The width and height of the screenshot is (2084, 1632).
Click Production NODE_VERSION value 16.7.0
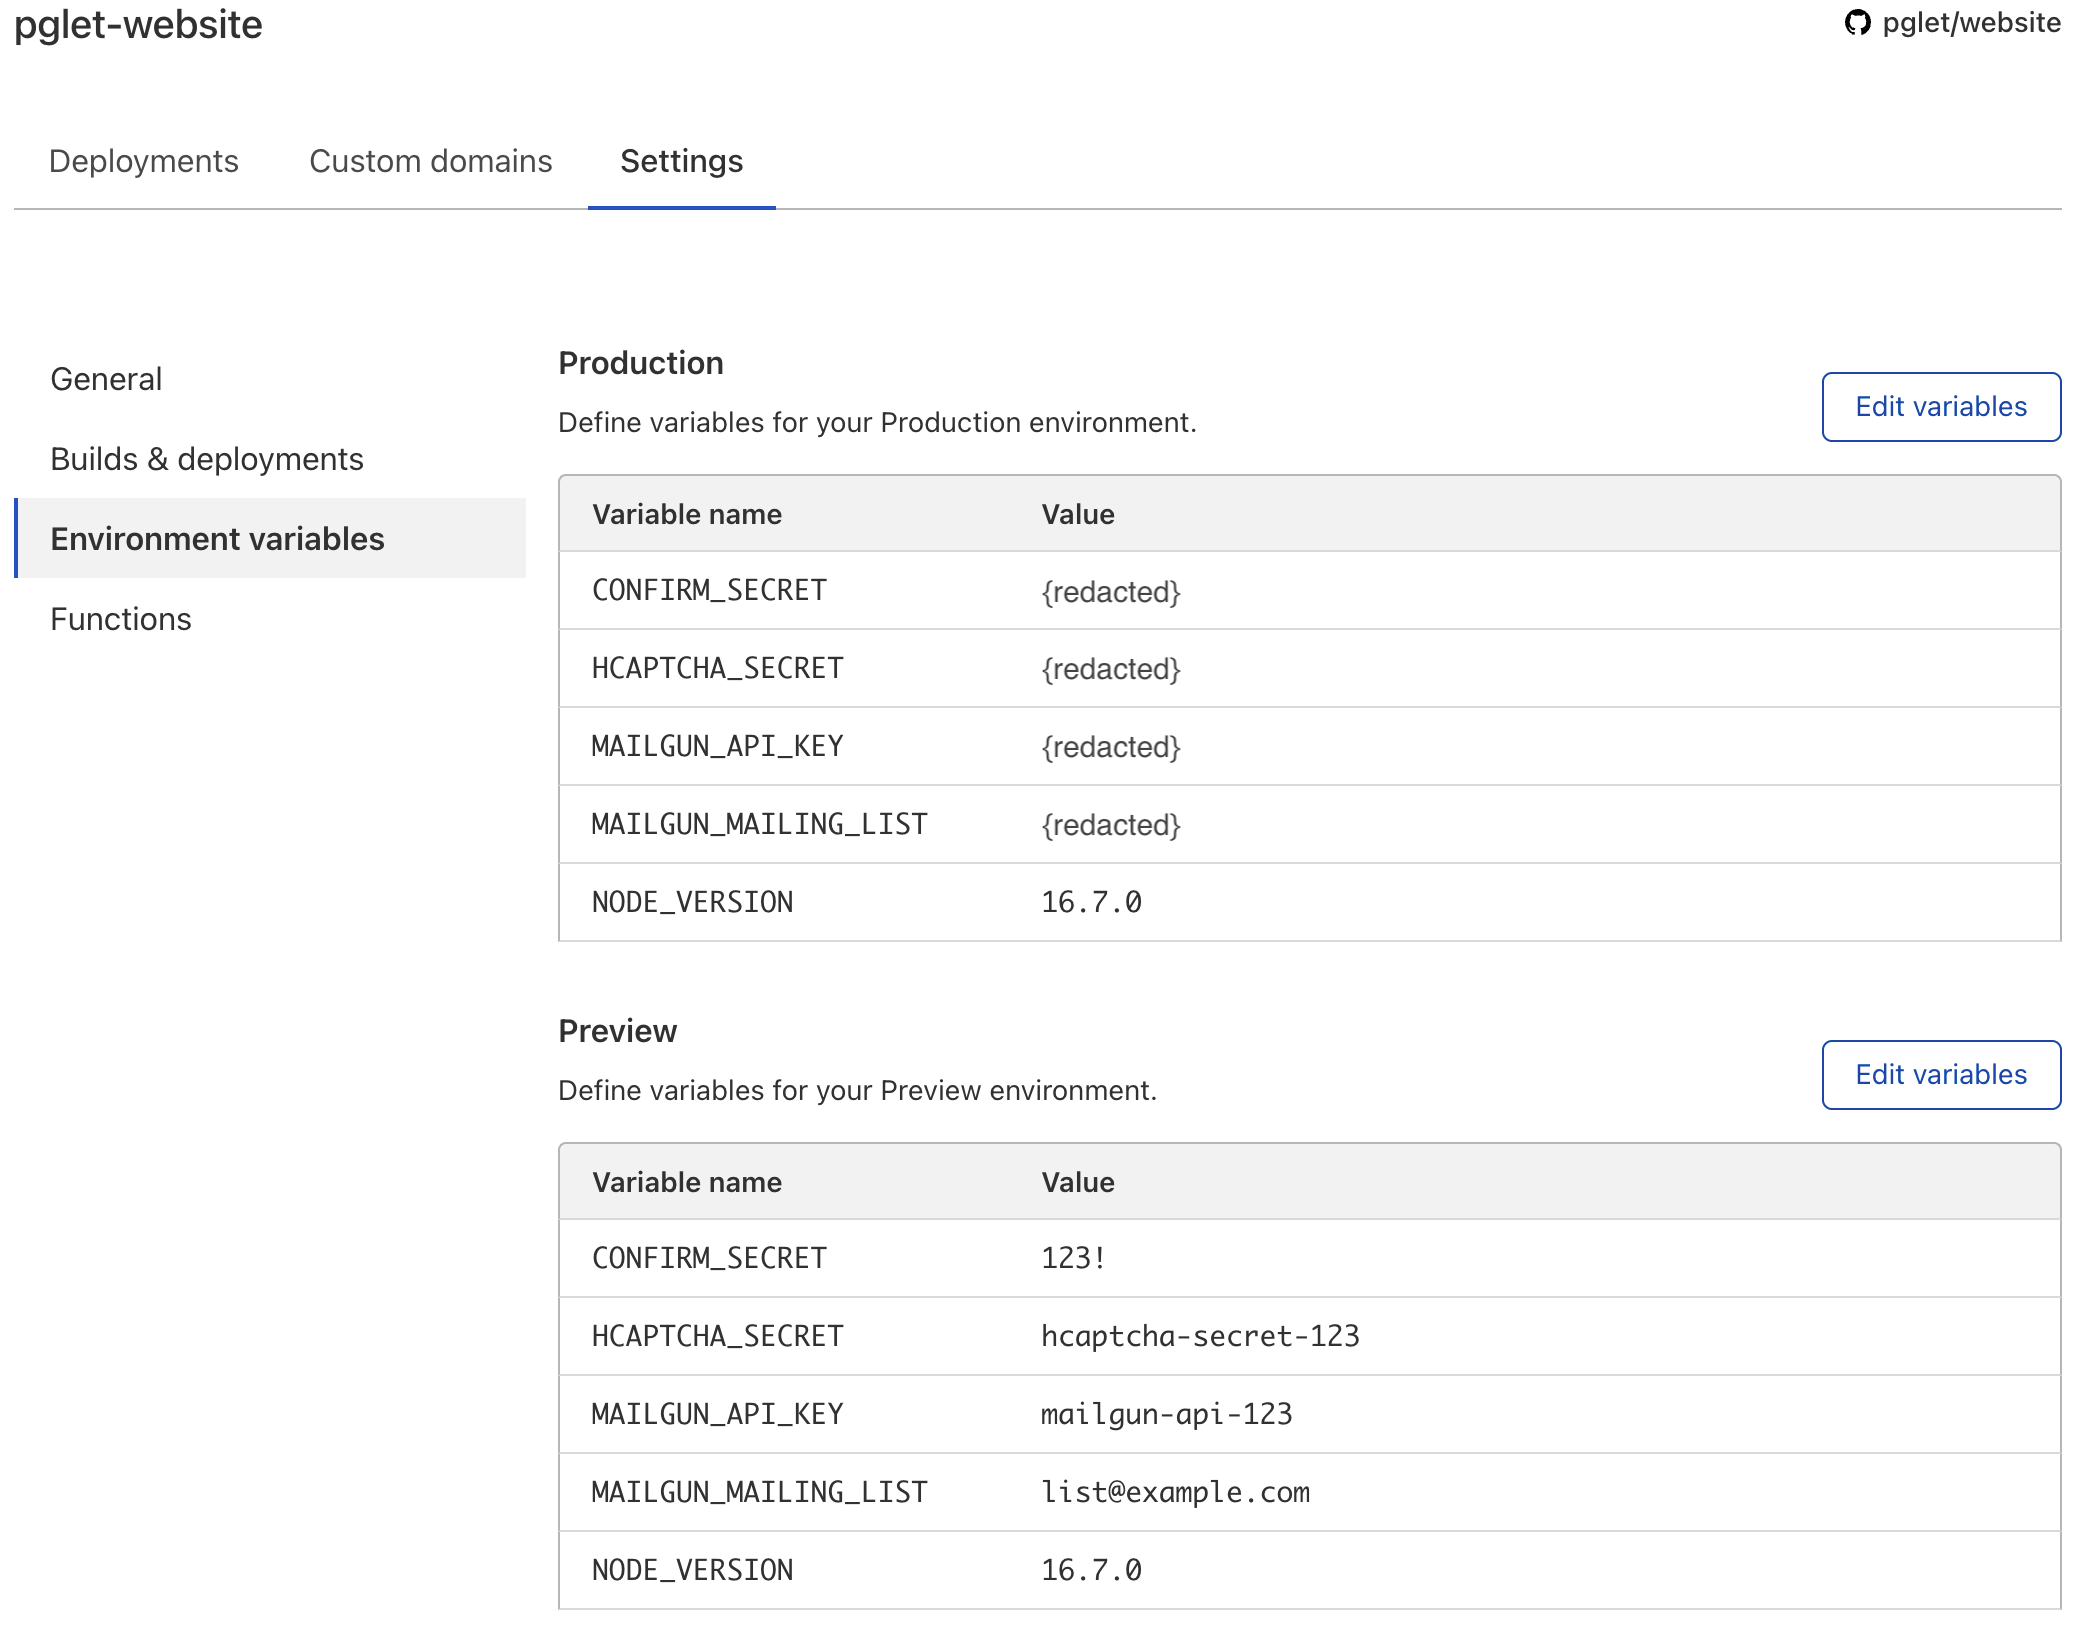pyautogui.click(x=1091, y=903)
